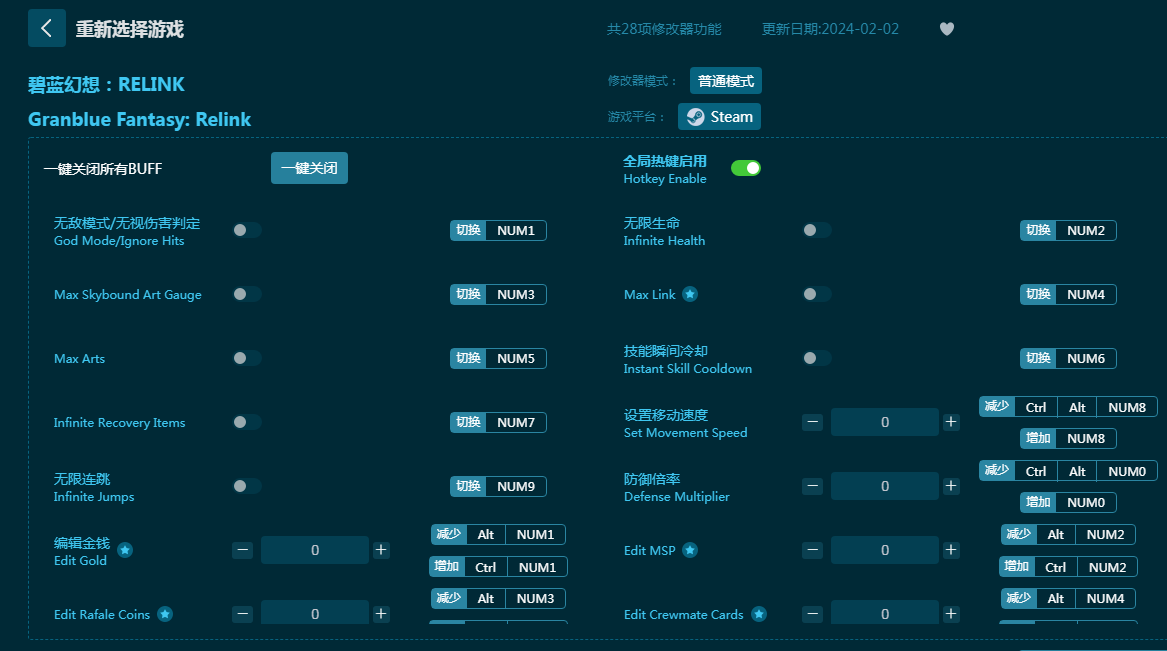This screenshot has width=1167, height=651.
Task: Click 增加 NUM8 increase hotkey for speed
Action: coord(1068,438)
